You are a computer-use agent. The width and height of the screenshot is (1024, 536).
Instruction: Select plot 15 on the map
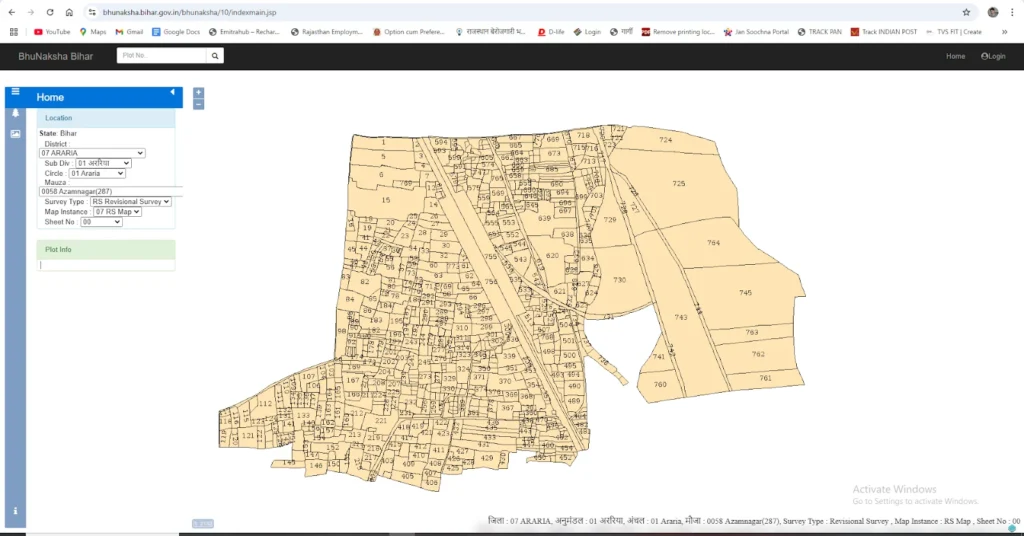pyautogui.click(x=386, y=200)
